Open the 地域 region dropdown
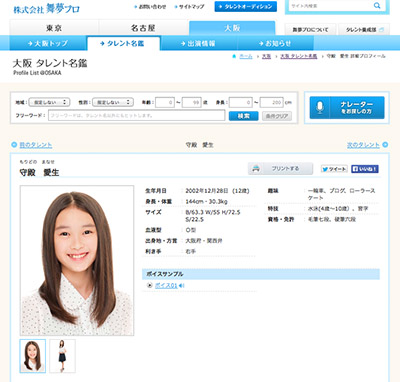Viewport: 400px width, 382px height. 49,102
